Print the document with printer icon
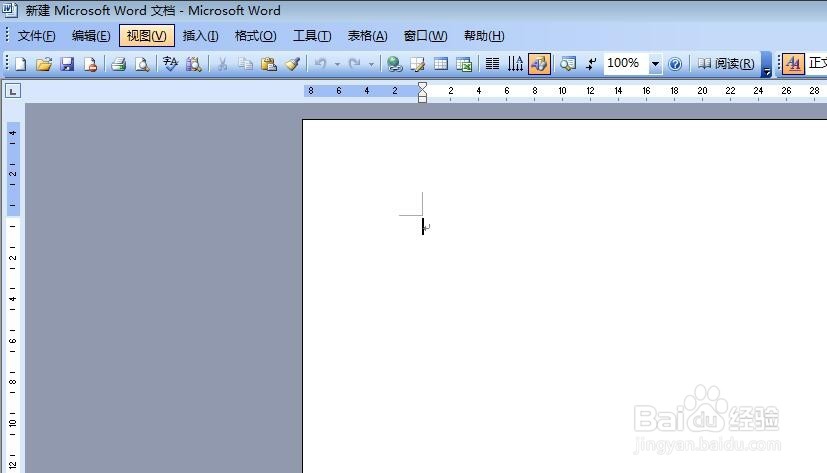The height and width of the screenshot is (473, 827). click(119, 64)
